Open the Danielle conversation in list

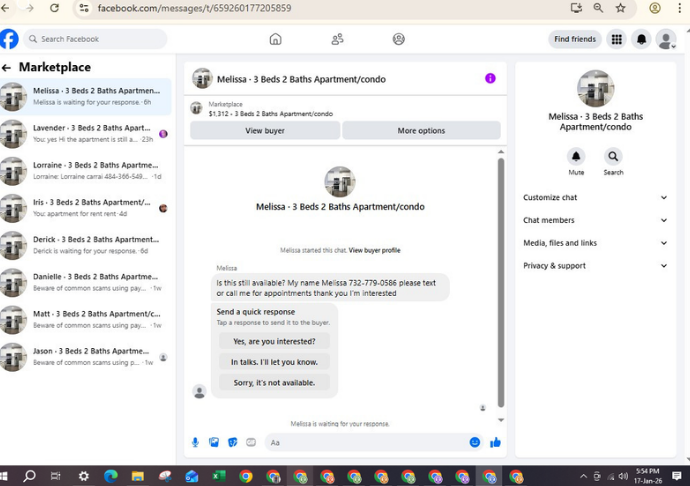coord(86,283)
